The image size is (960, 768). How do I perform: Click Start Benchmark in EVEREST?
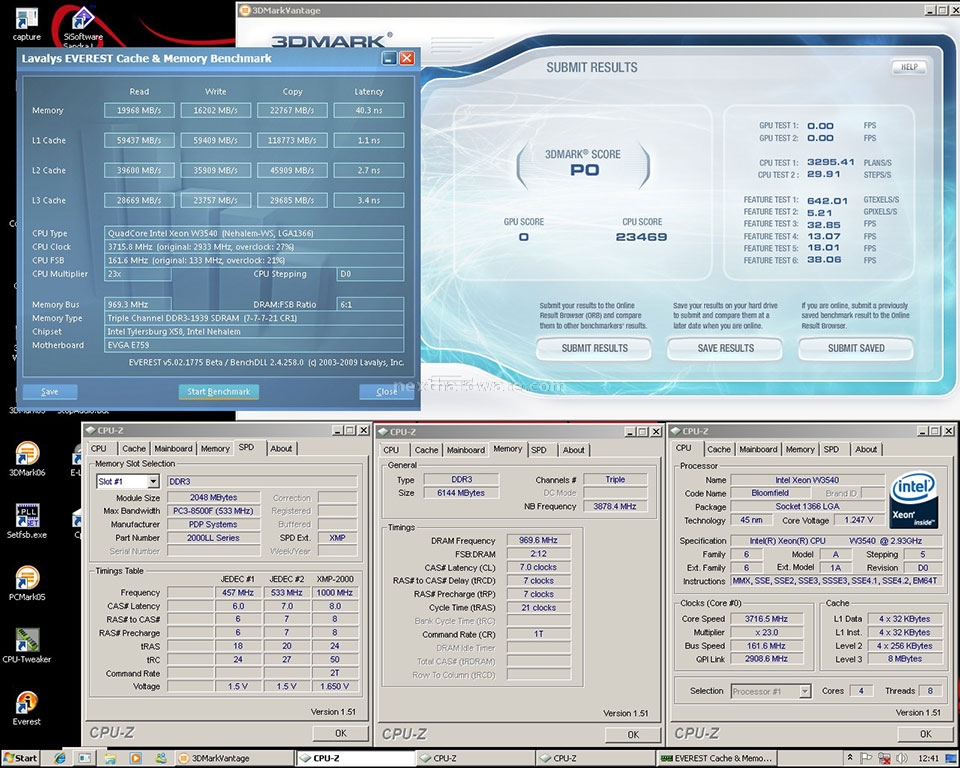[219, 392]
